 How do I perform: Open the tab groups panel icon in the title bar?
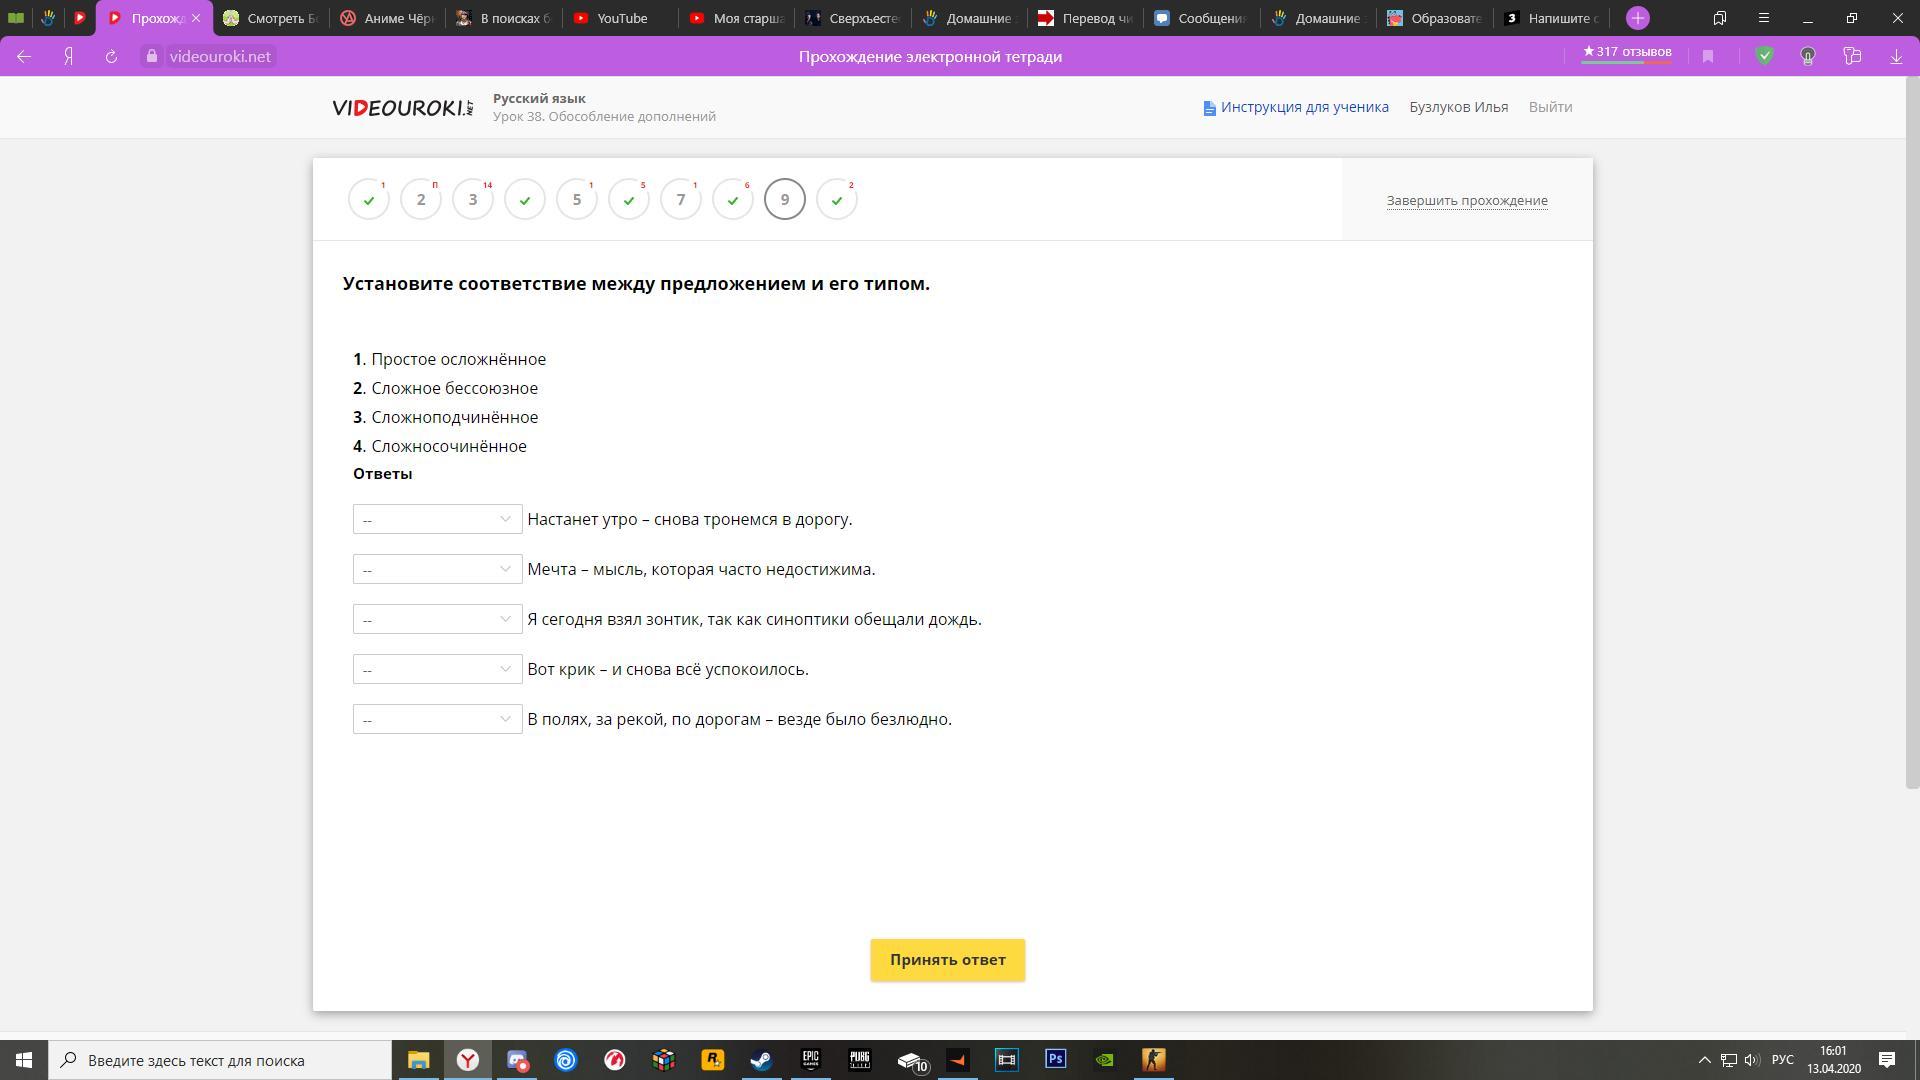[1720, 18]
